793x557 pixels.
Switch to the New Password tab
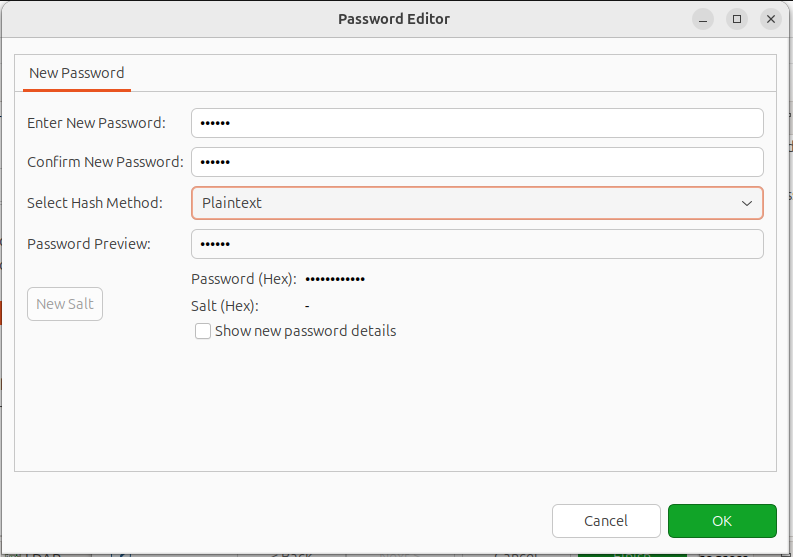pyautogui.click(x=77, y=73)
